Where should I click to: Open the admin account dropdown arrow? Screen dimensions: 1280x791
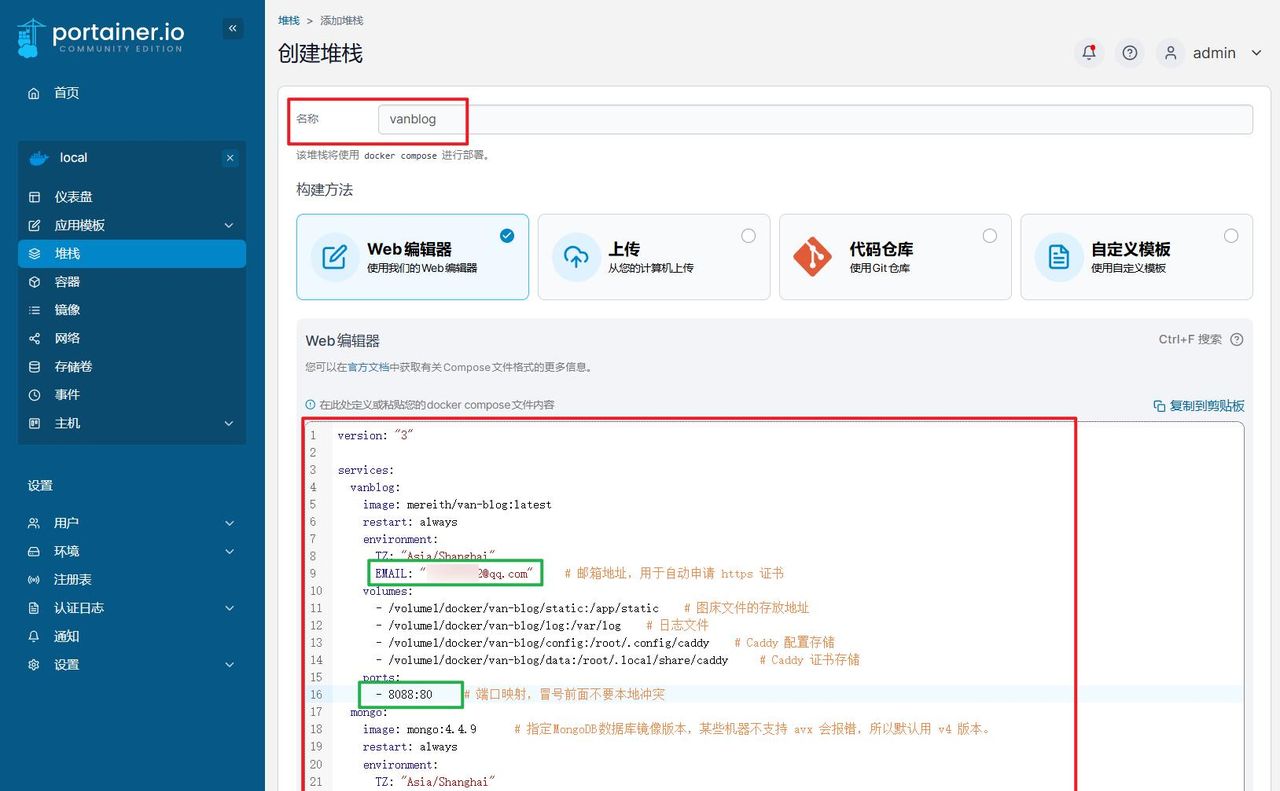pyautogui.click(x=1257, y=53)
